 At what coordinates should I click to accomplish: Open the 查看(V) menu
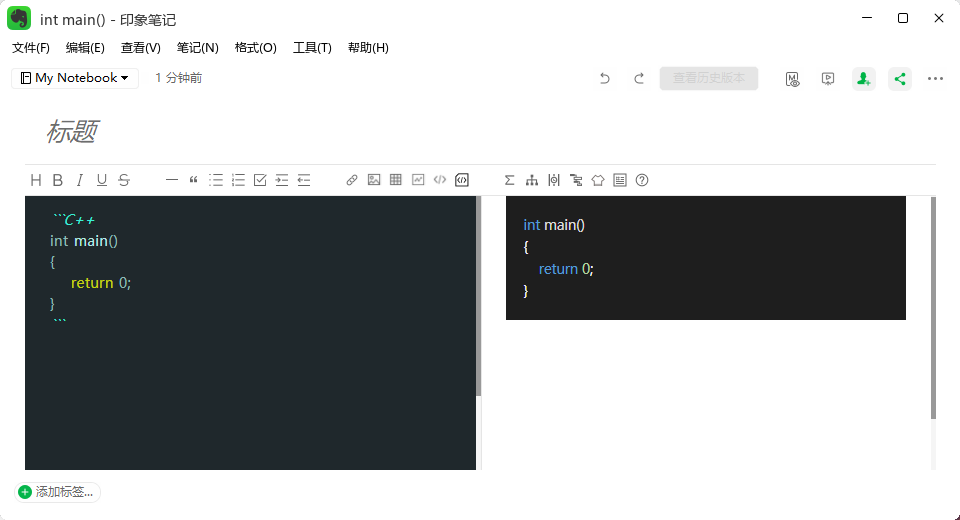(141, 48)
